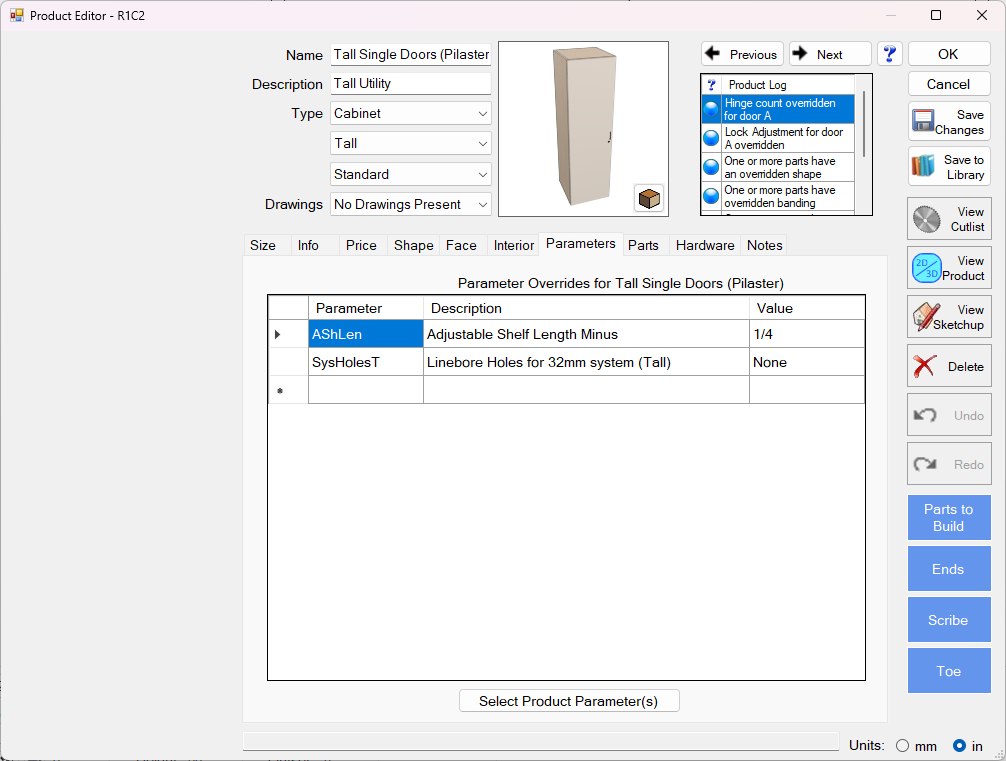
Task: Save Changes using the floppy disk icon
Action: point(948,122)
